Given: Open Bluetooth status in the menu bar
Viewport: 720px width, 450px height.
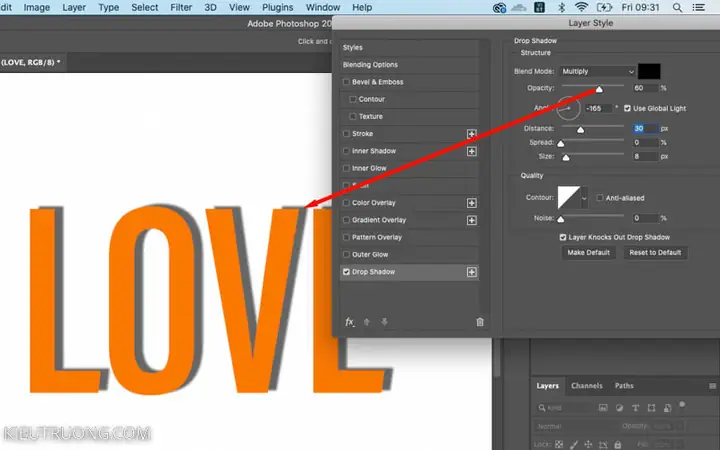Looking at the screenshot, I should (561, 7).
